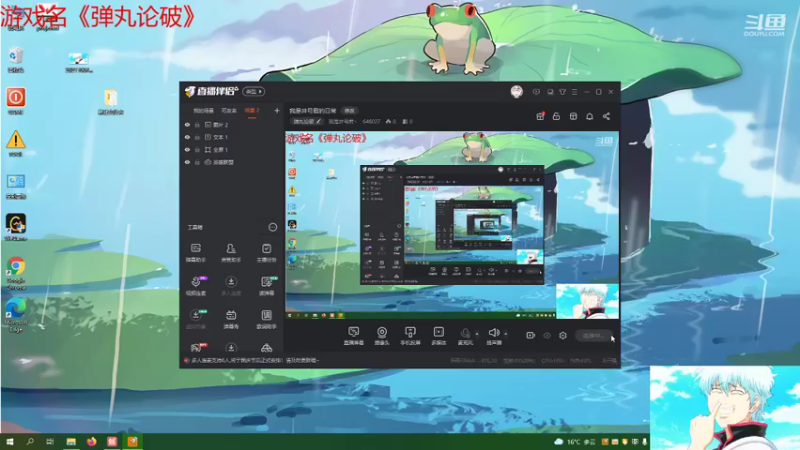
Task: Toggle the preview eye icon in bottom bar
Action: coord(547,335)
